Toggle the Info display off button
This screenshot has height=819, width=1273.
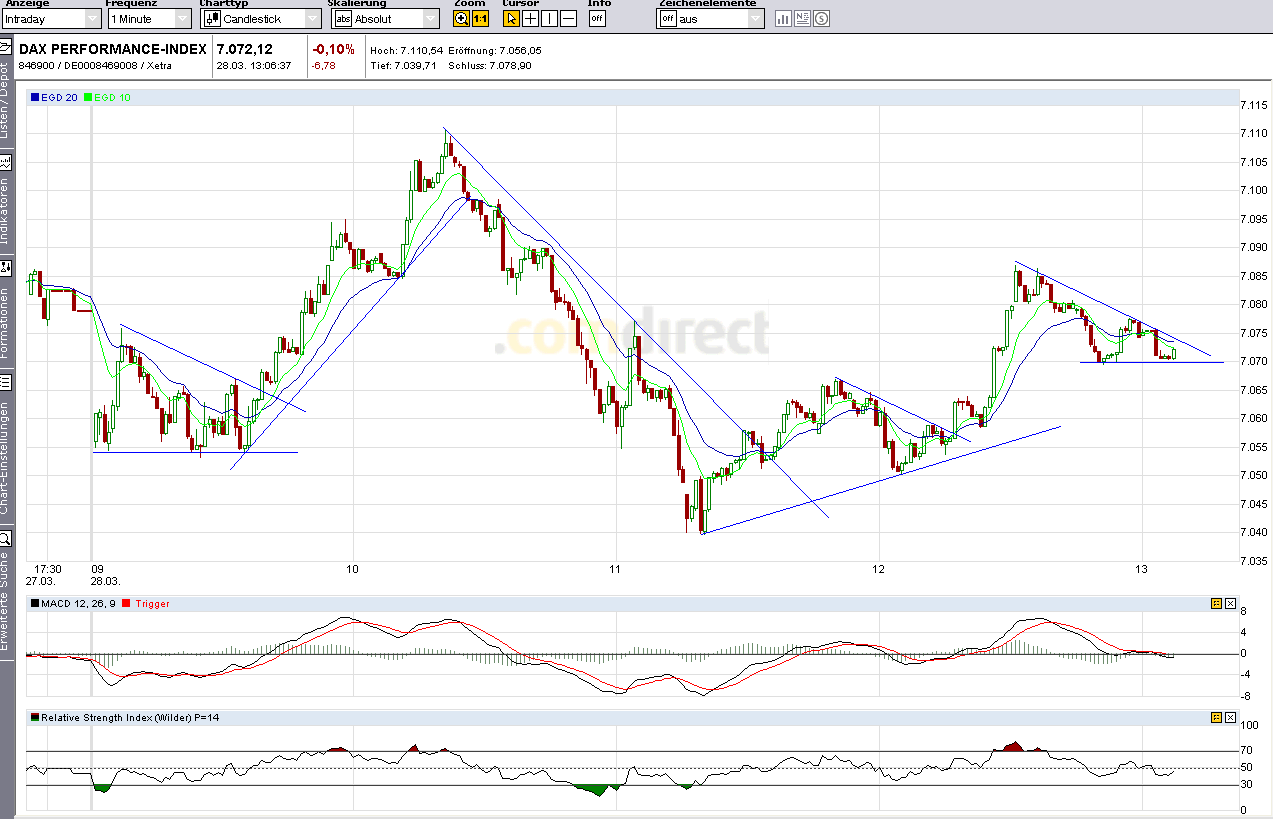(x=596, y=17)
